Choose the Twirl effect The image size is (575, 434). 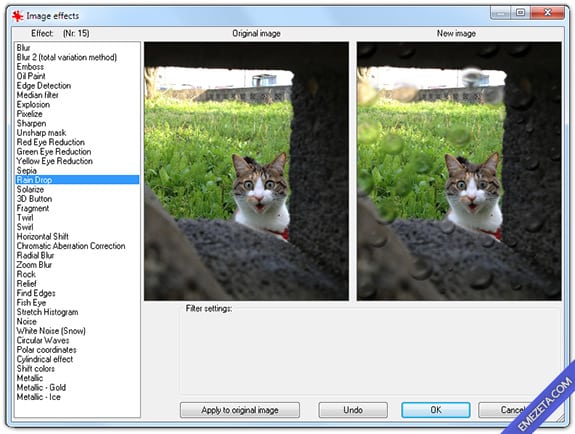tap(25, 218)
